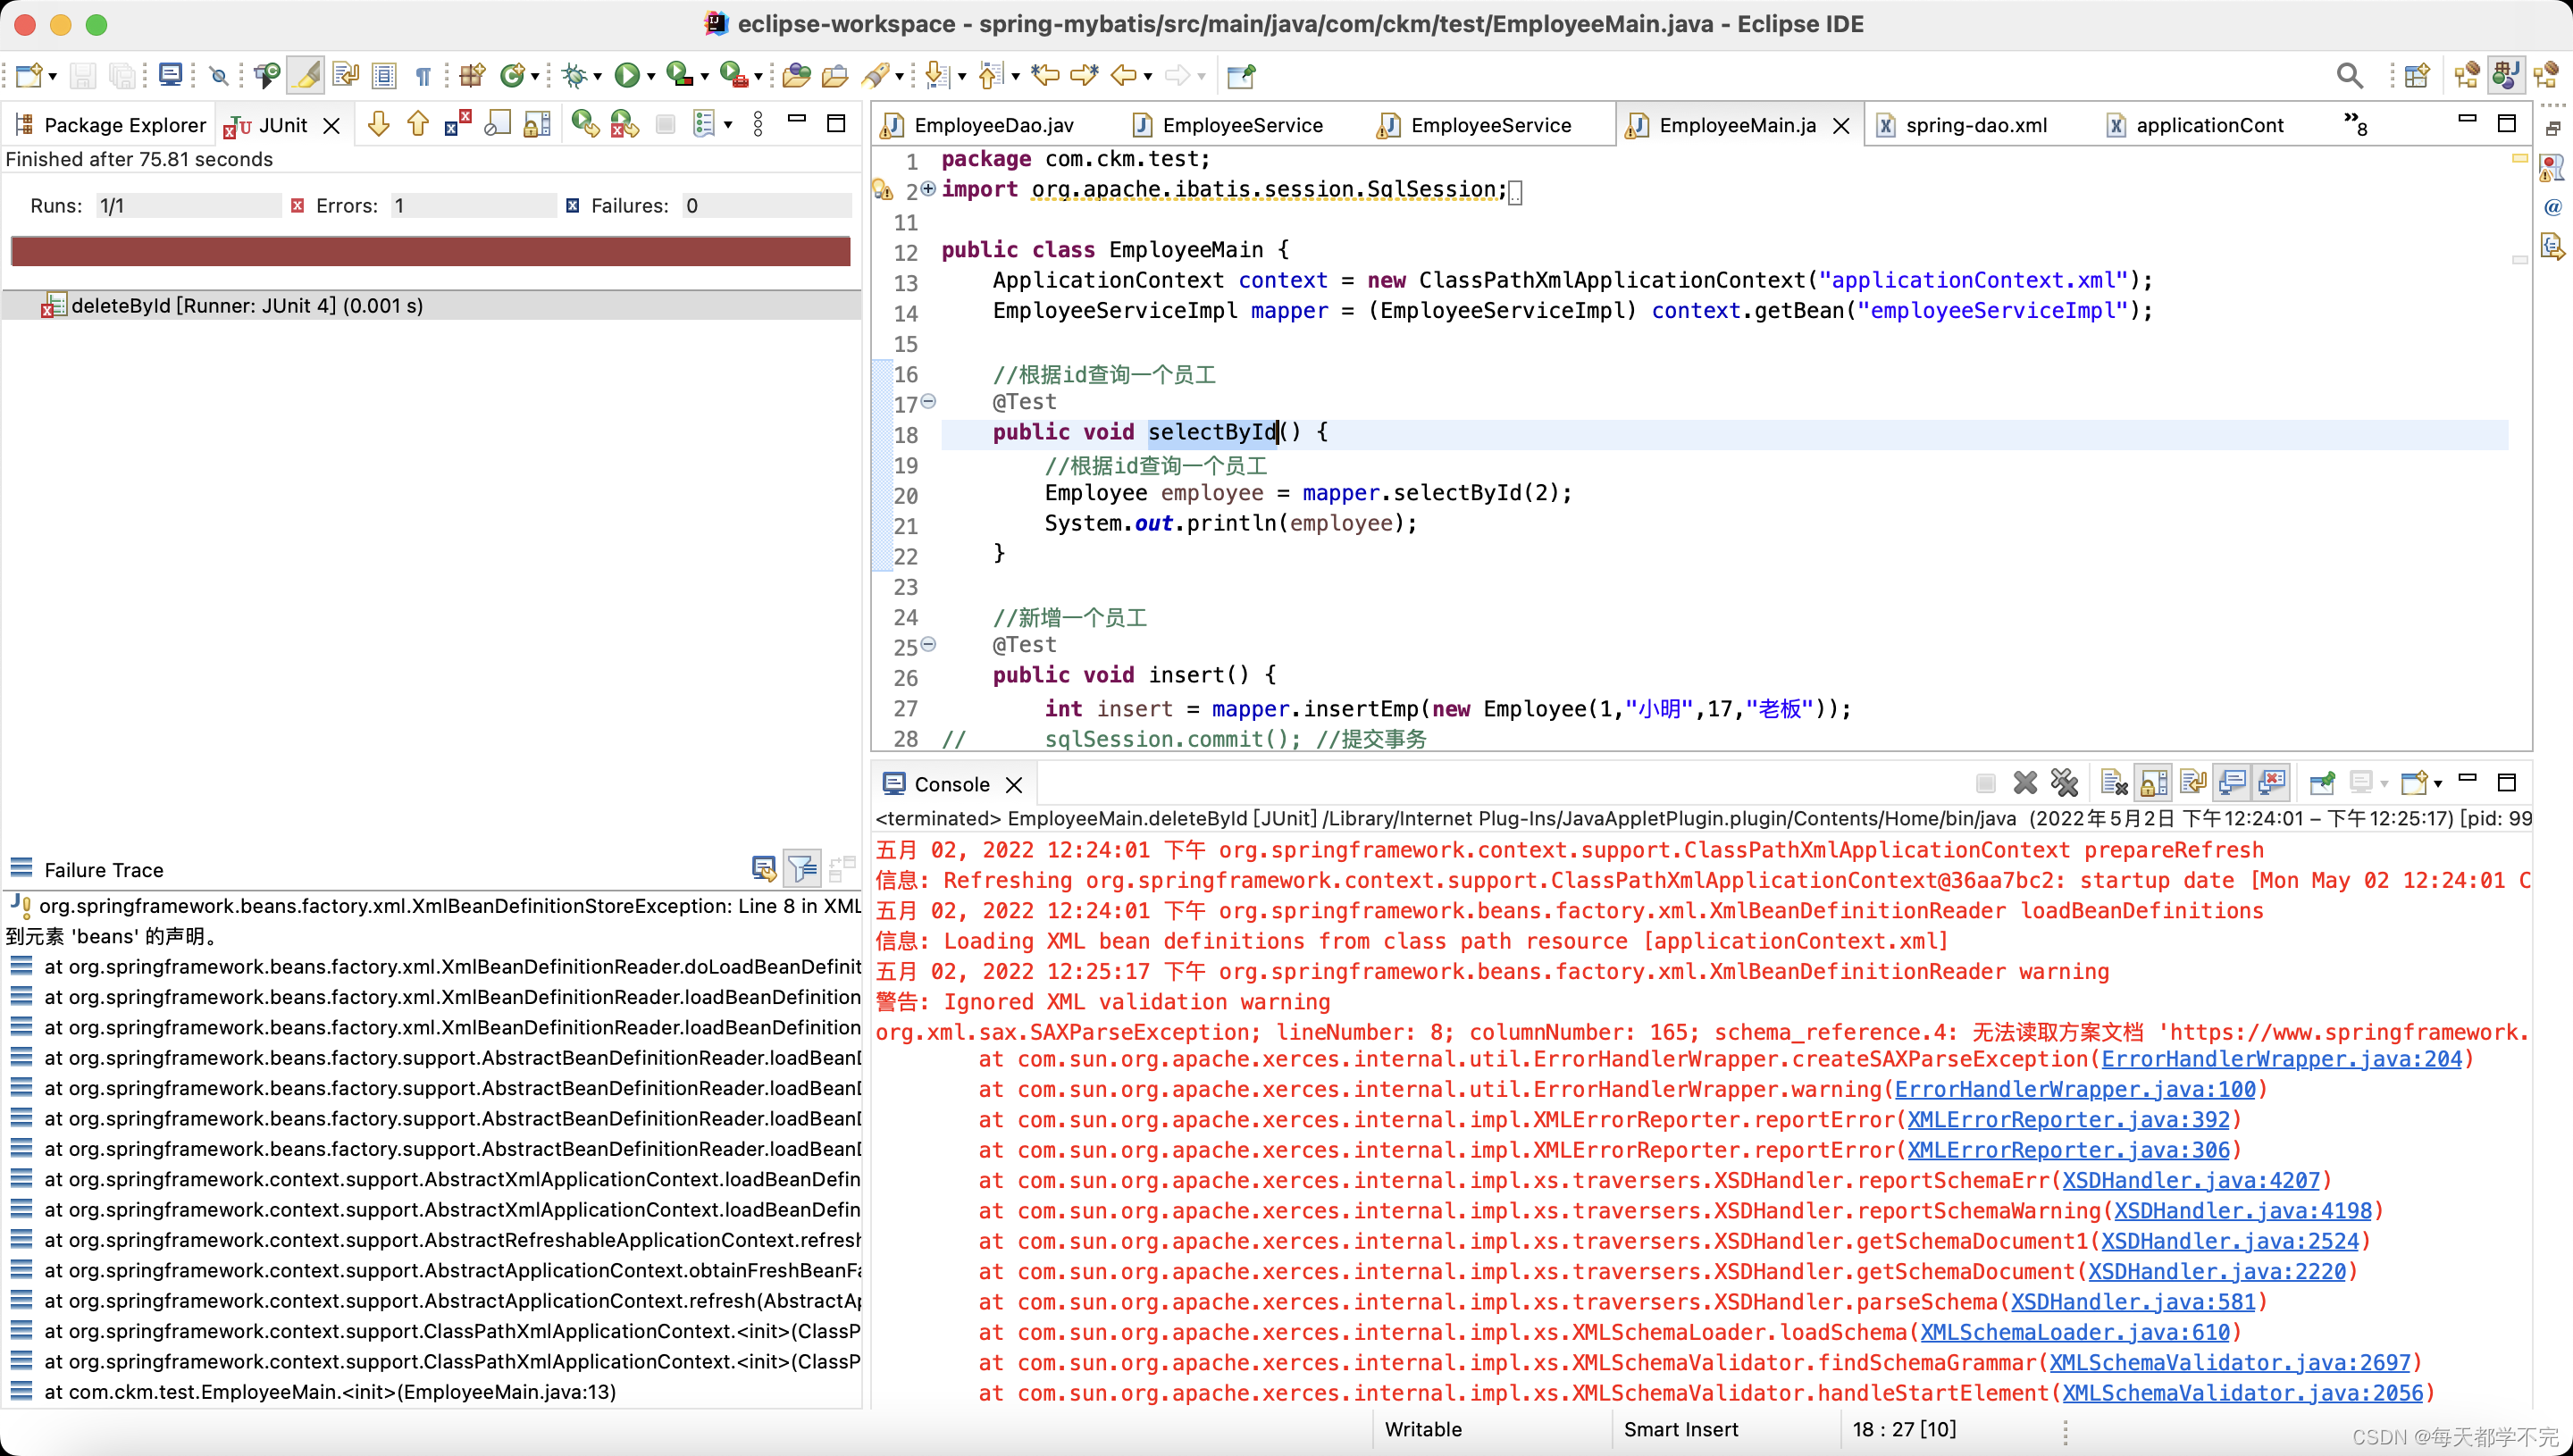Image resolution: width=2573 pixels, height=1456 pixels.
Task: Toggle Mark Occurrences highlighter button
Action: pyautogui.click(x=306, y=75)
